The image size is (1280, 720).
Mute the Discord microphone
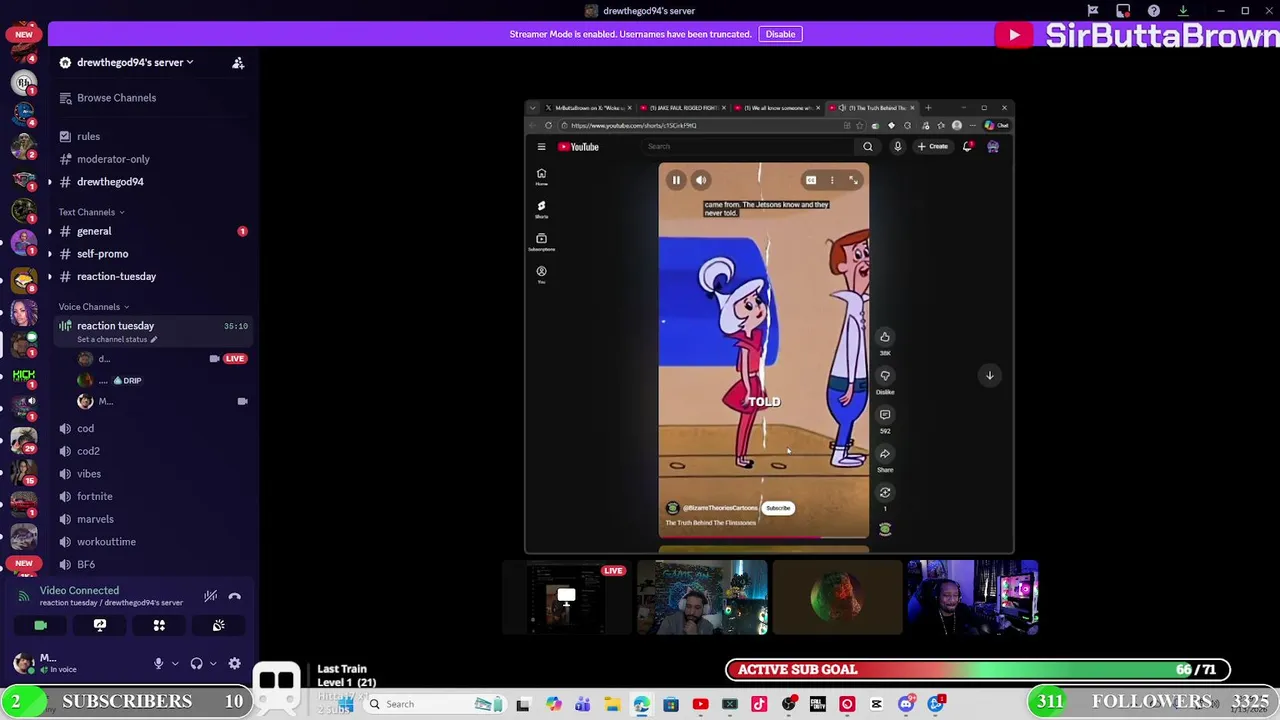tap(158, 663)
